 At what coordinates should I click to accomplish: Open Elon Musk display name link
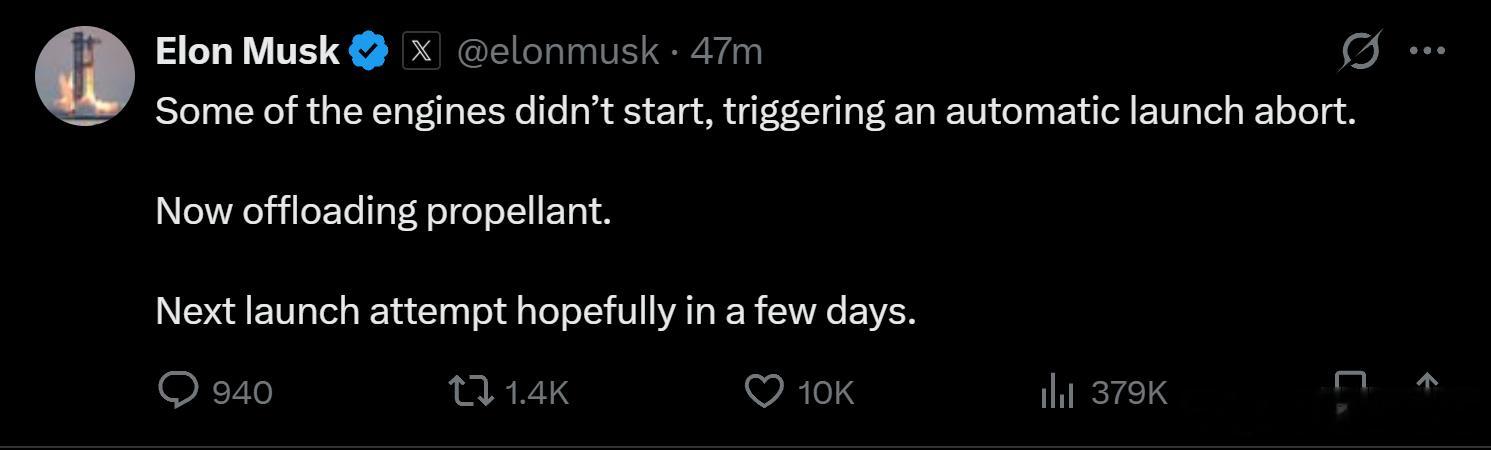coord(248,50)
